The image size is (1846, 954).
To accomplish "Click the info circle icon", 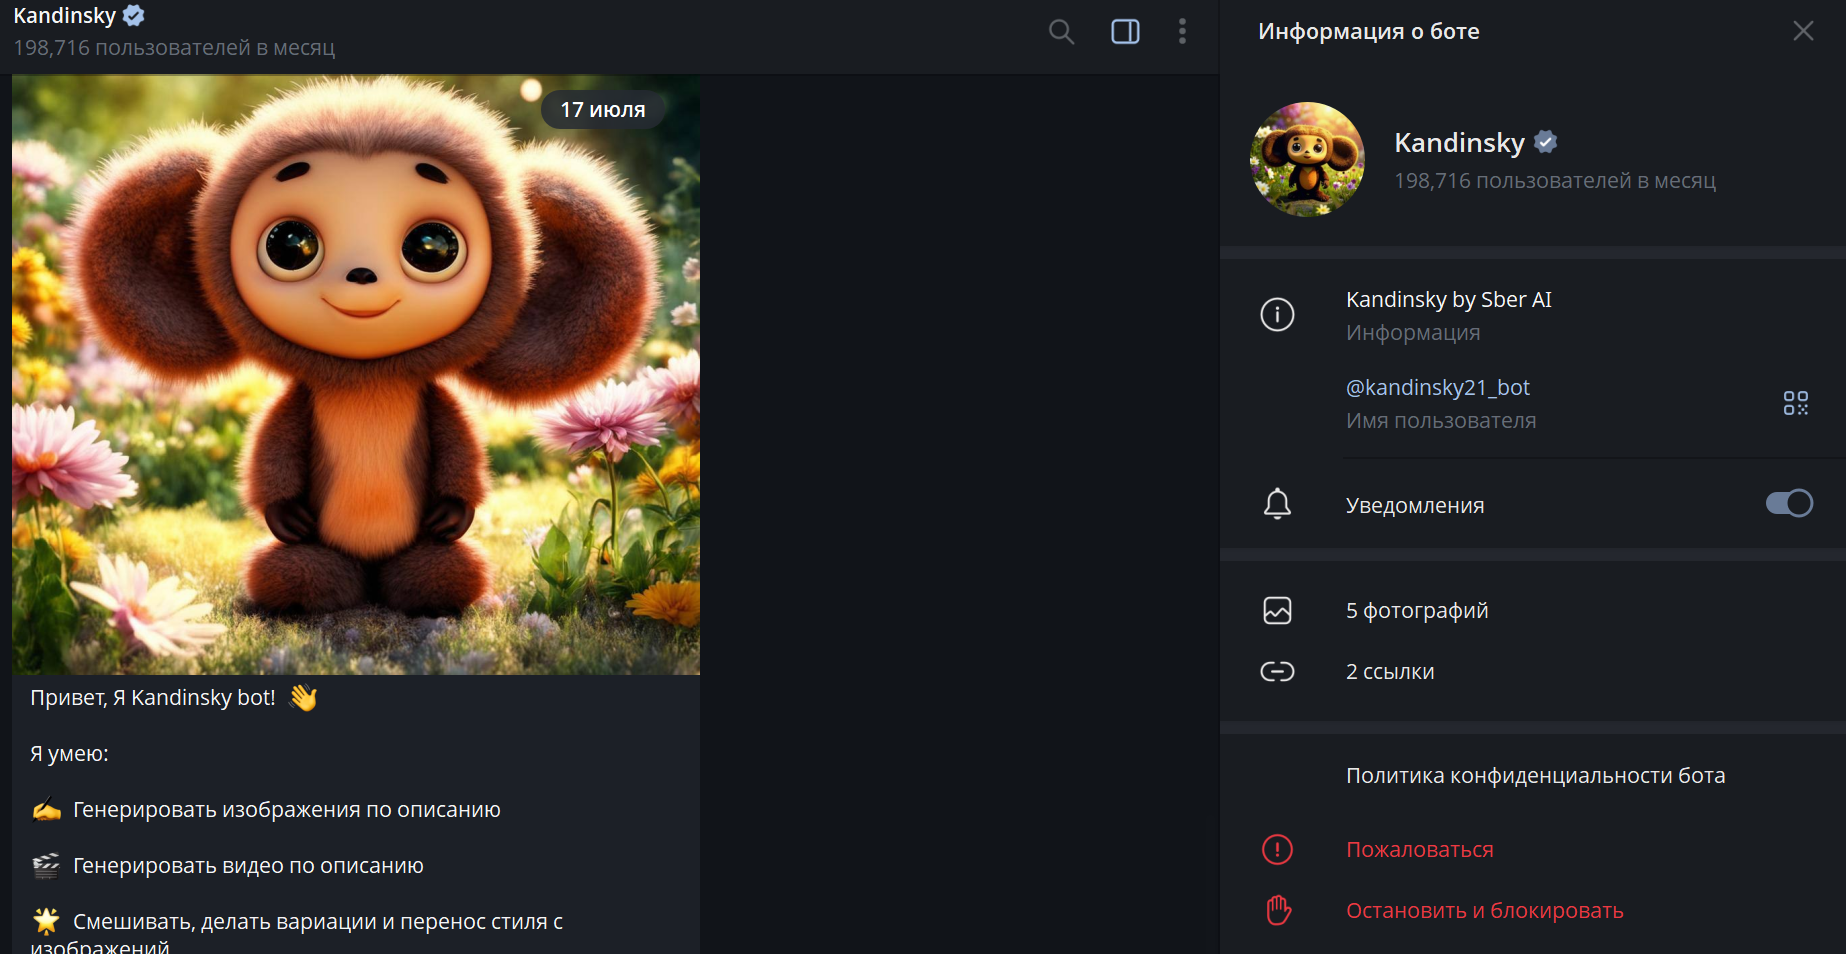I will coord(1277,315).
